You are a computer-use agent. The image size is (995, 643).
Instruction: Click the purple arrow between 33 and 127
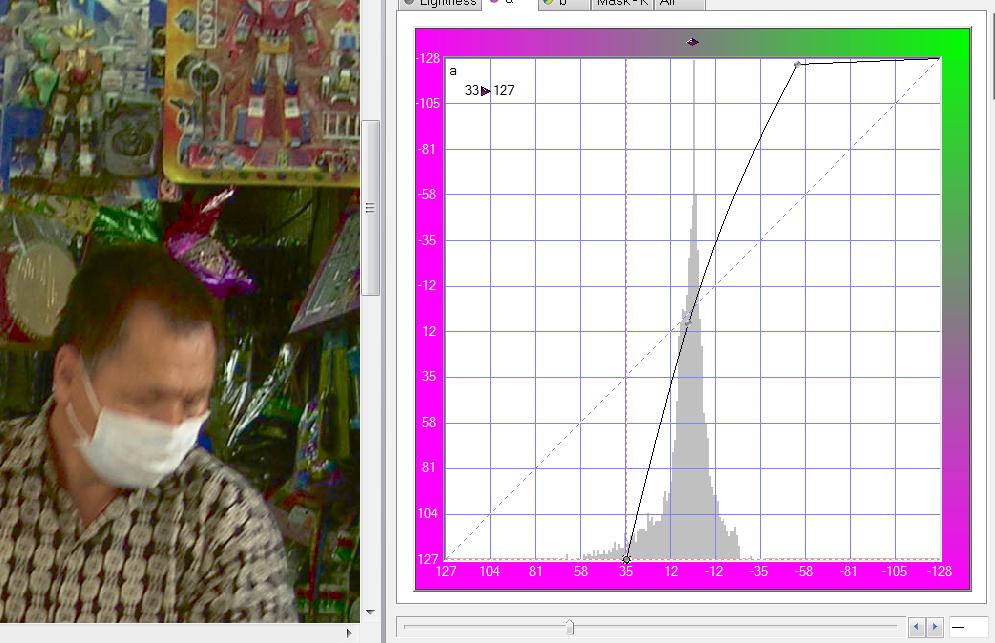point(485,91)
